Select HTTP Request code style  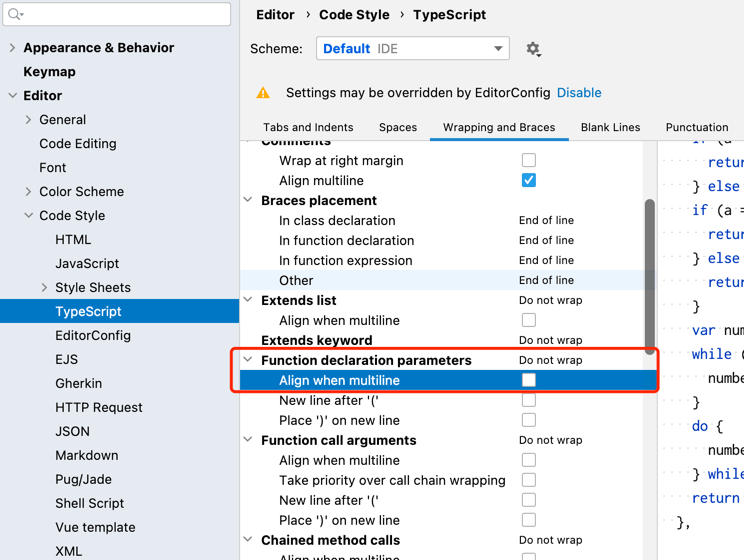(99, 407)
